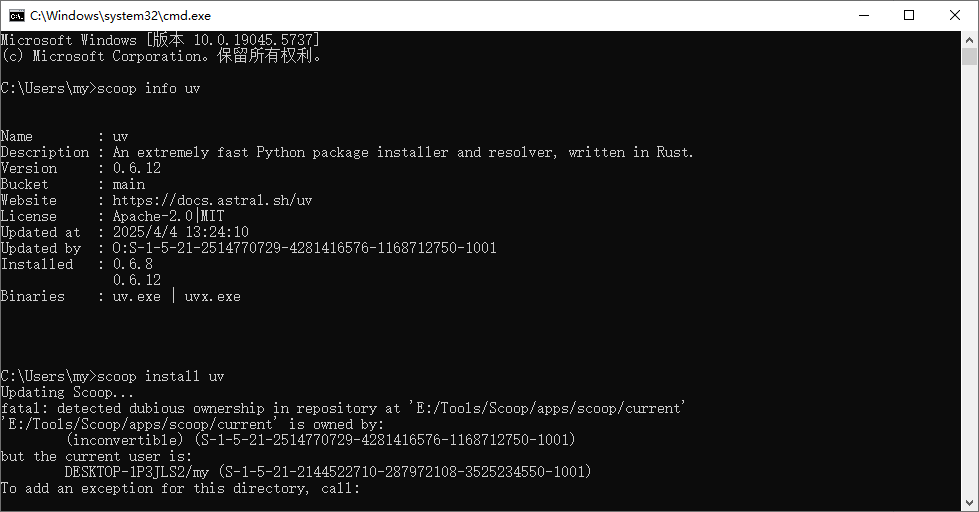This screenshot has width=979, height=512.
Task: Click the https://docs.astral.sh/uv website URL
Action: pos(212,200)
